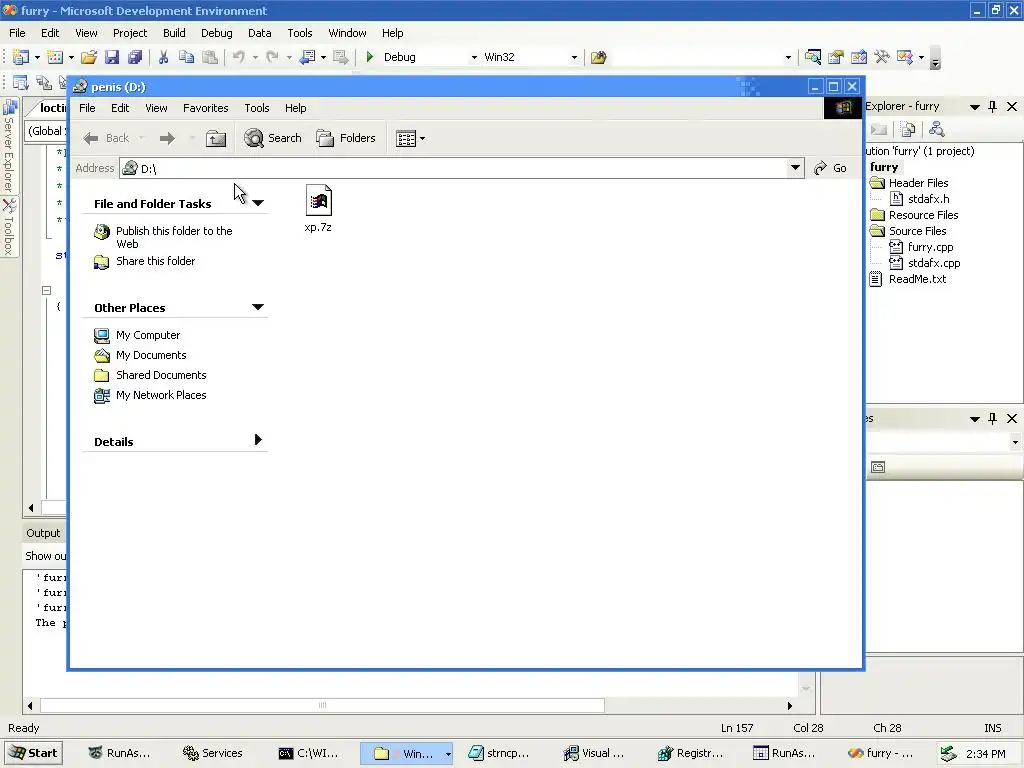Open Explorer's Tools menu
Image resolution: width=1024 pixels, height=768 pixels.
coord(257,108)
